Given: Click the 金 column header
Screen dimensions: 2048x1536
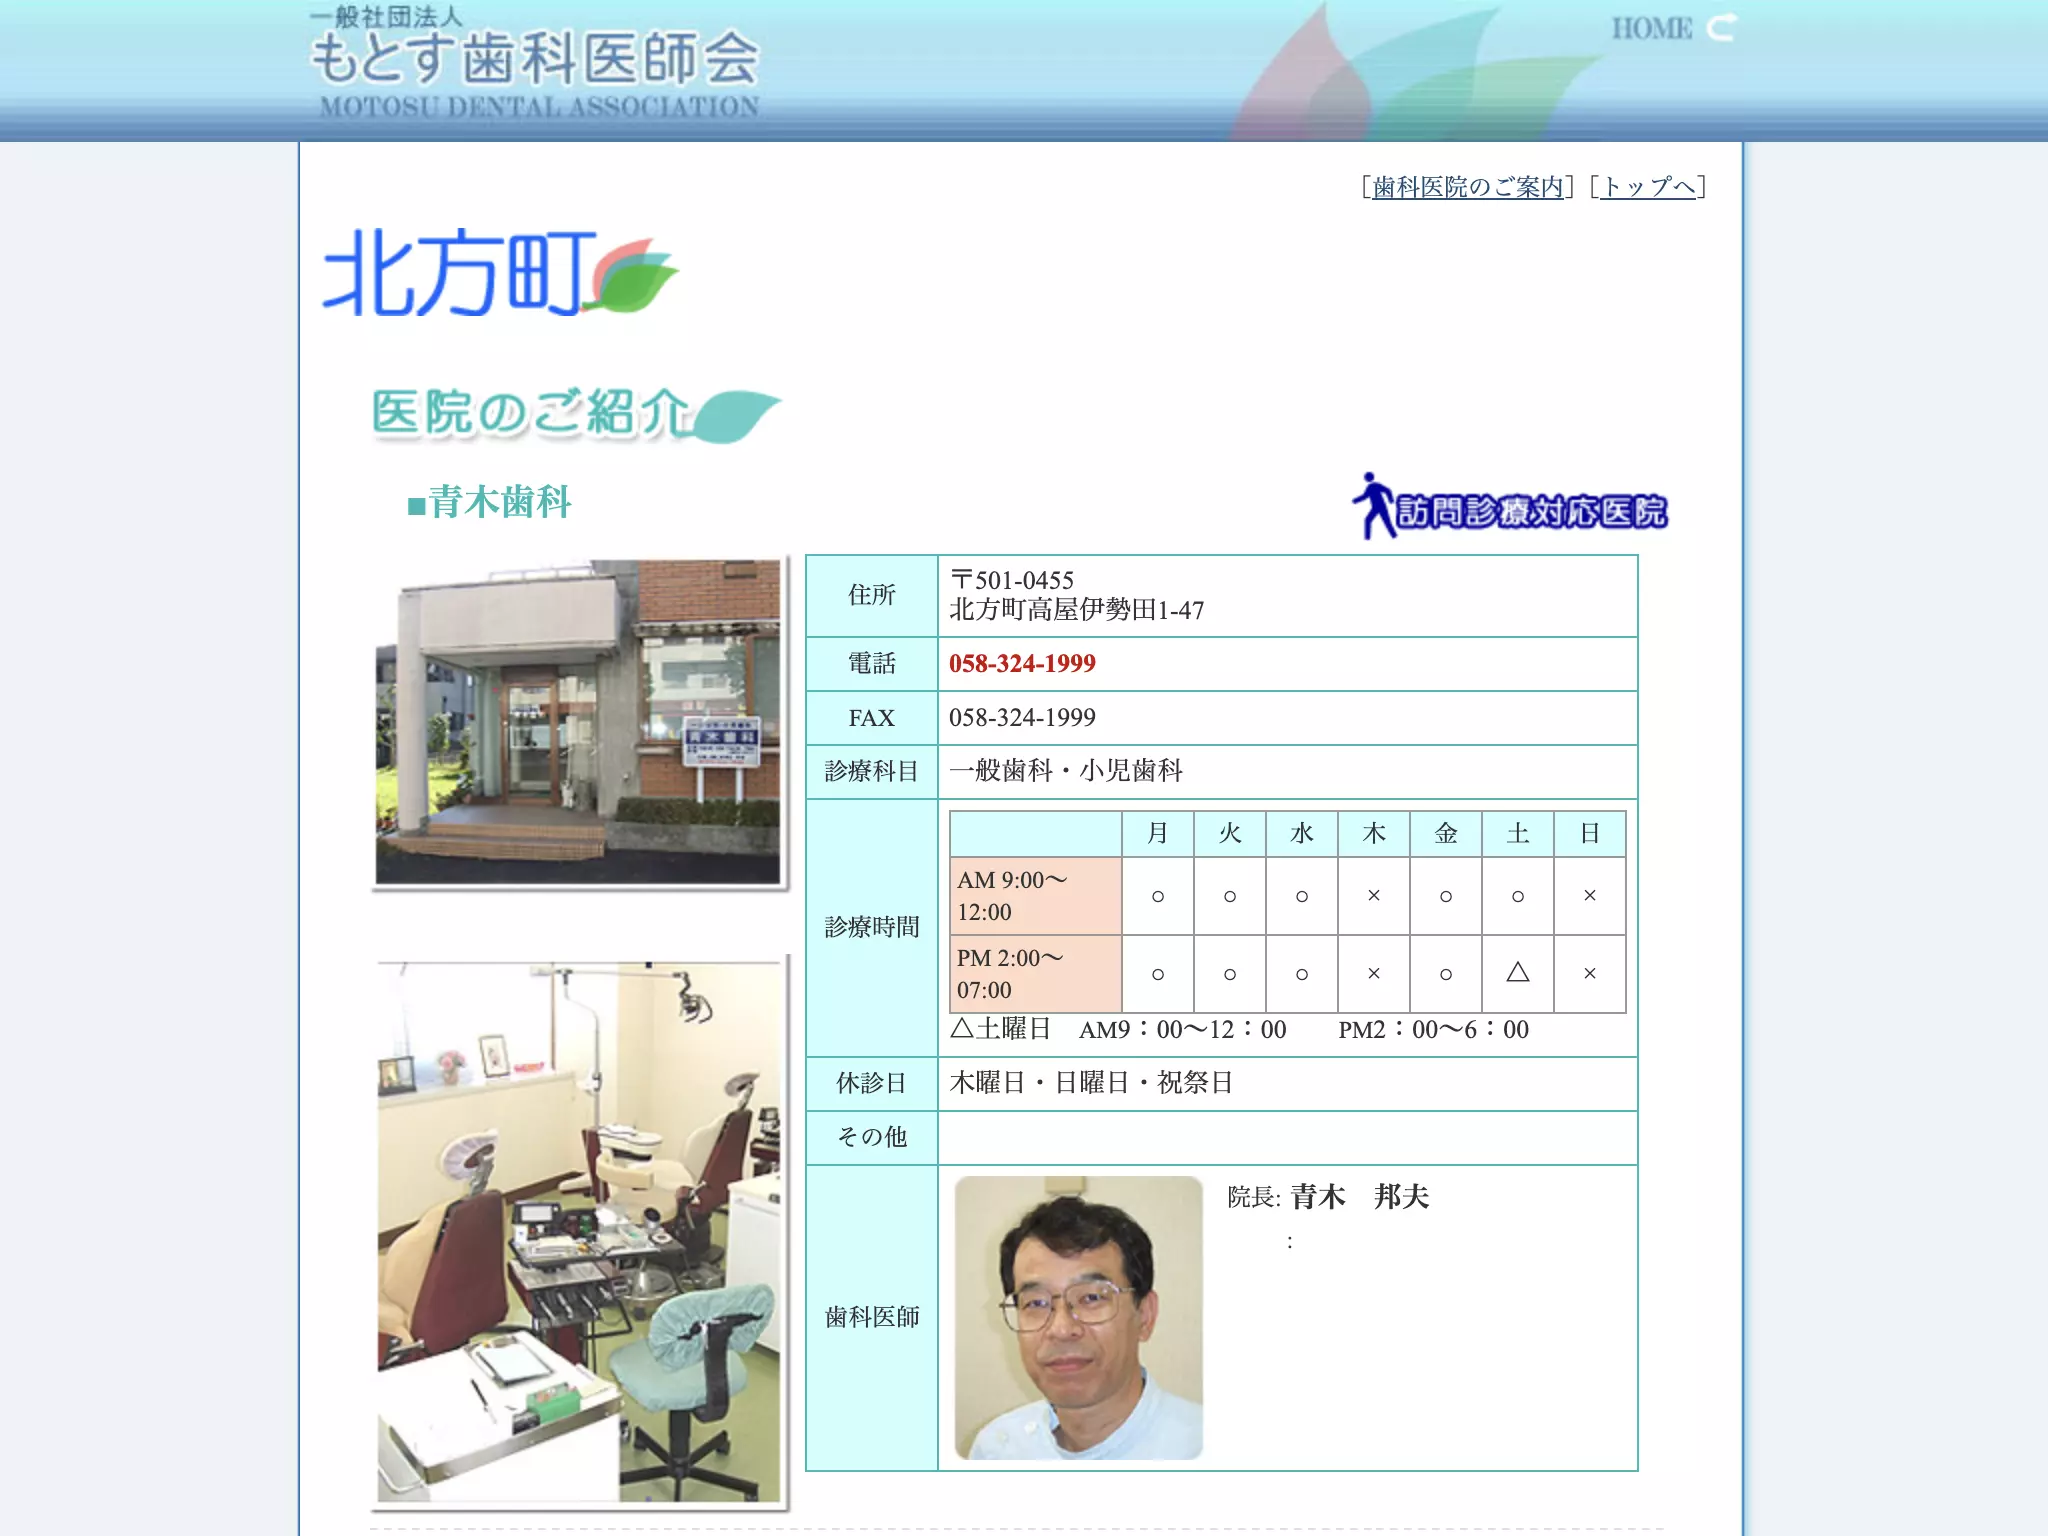Looking at the screenshot, I should point(1446,834).
